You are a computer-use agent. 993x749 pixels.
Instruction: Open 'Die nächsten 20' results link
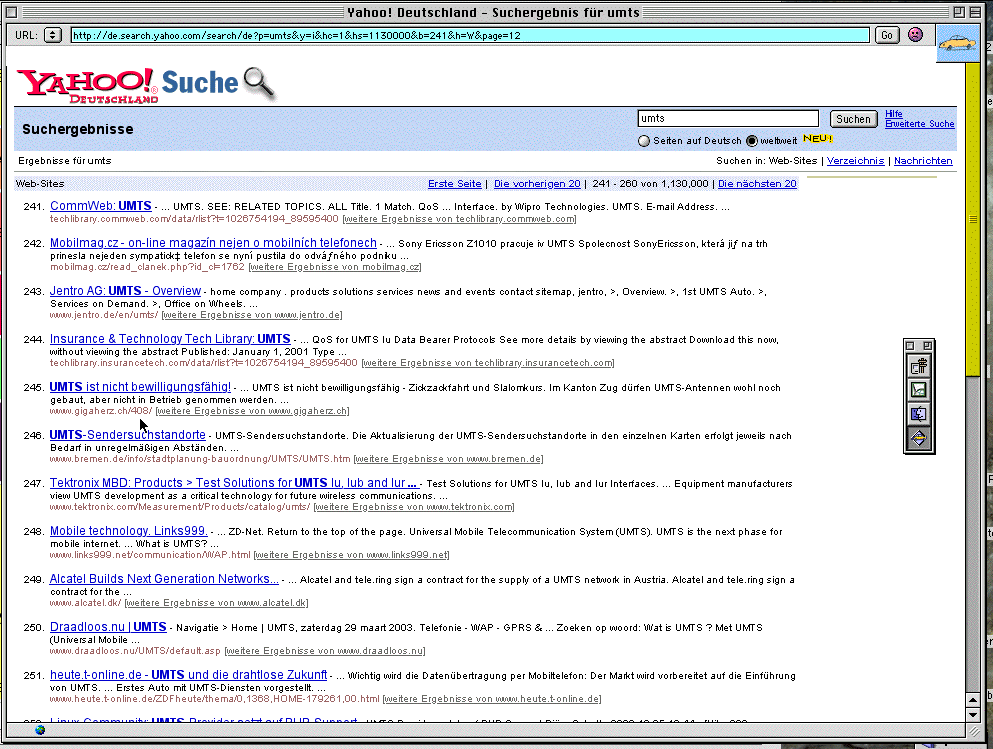point(757,184)
